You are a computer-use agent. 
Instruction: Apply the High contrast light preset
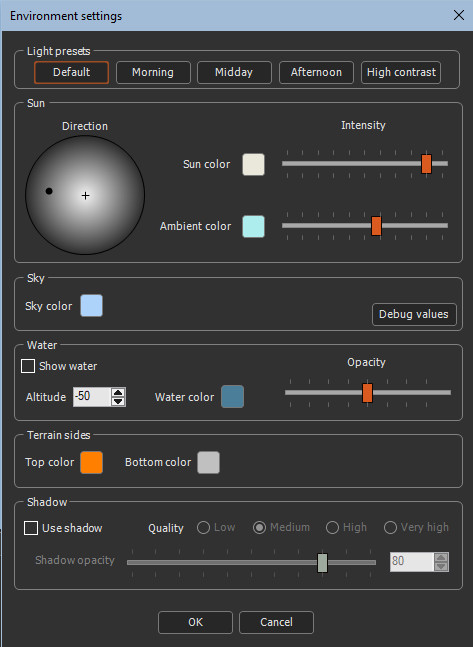point(401,72)
